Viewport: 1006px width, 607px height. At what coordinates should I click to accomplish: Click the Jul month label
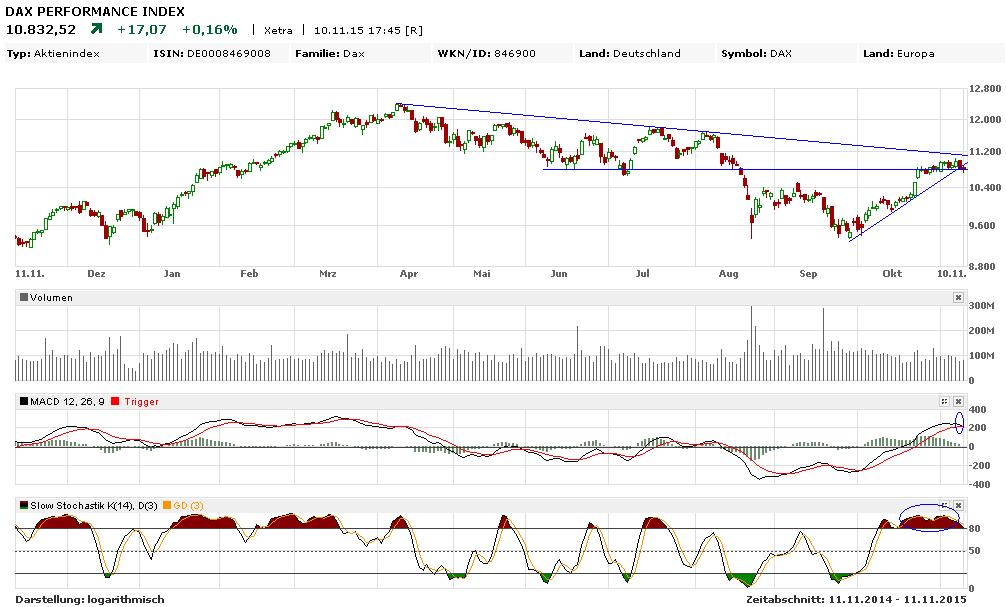point(642,273)
